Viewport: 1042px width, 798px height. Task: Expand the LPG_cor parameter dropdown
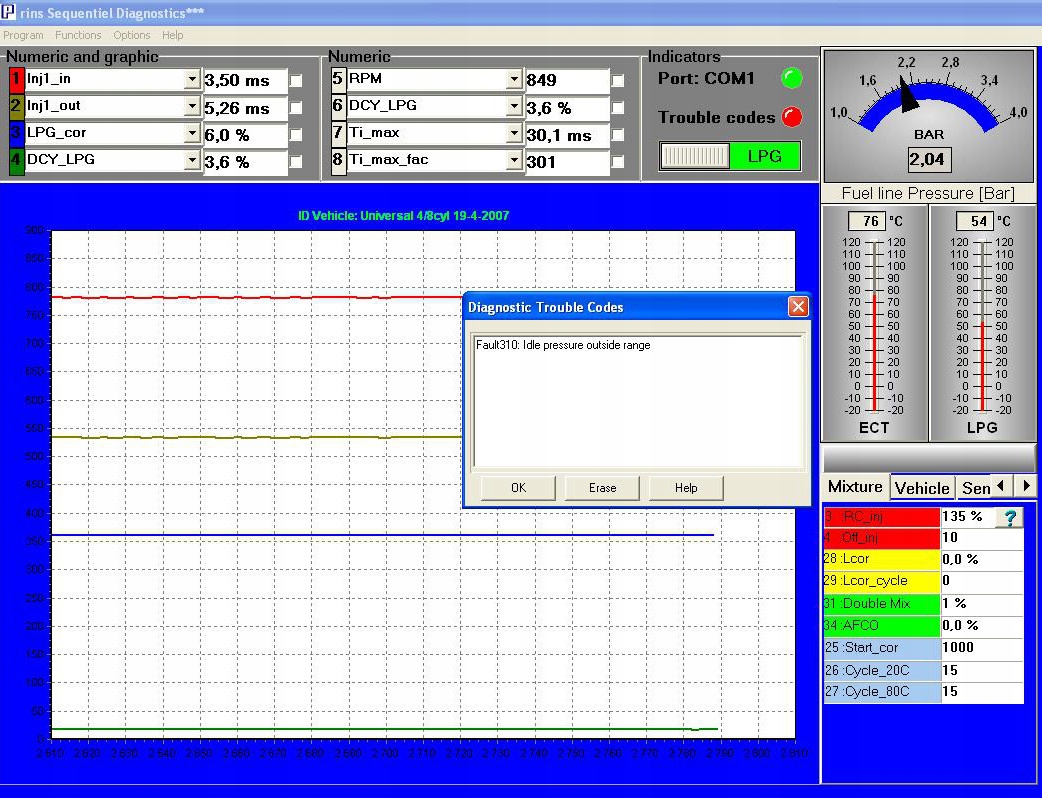192,134
